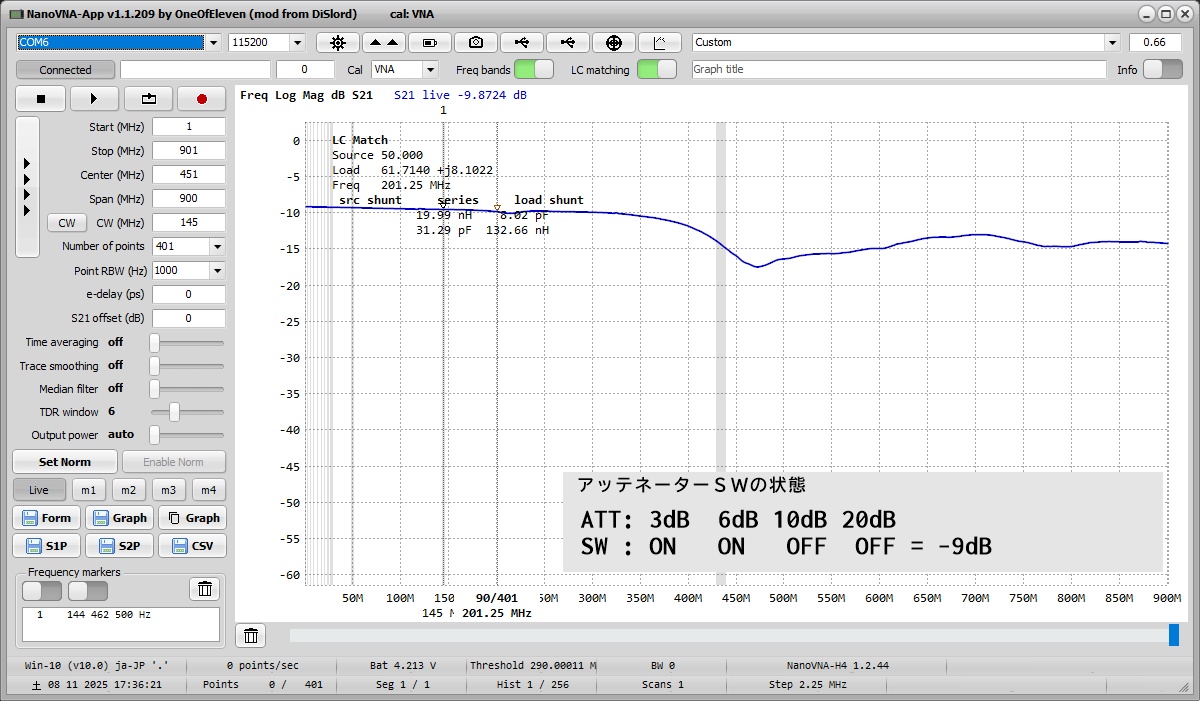The image size is (1200, 701).
Task: Select the m1 memory trace button
Action: pos(90,490)
